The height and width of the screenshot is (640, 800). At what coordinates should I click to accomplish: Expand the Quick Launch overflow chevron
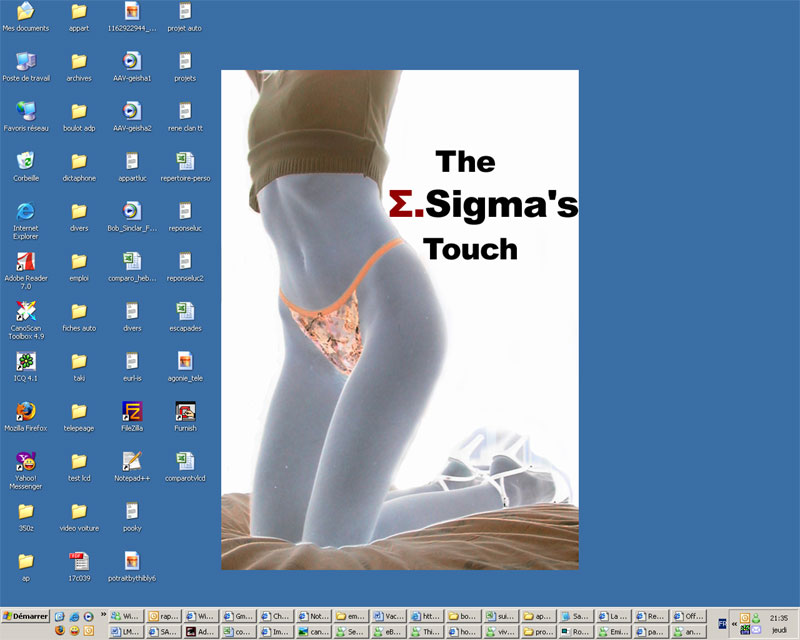[x=104, y=615]
